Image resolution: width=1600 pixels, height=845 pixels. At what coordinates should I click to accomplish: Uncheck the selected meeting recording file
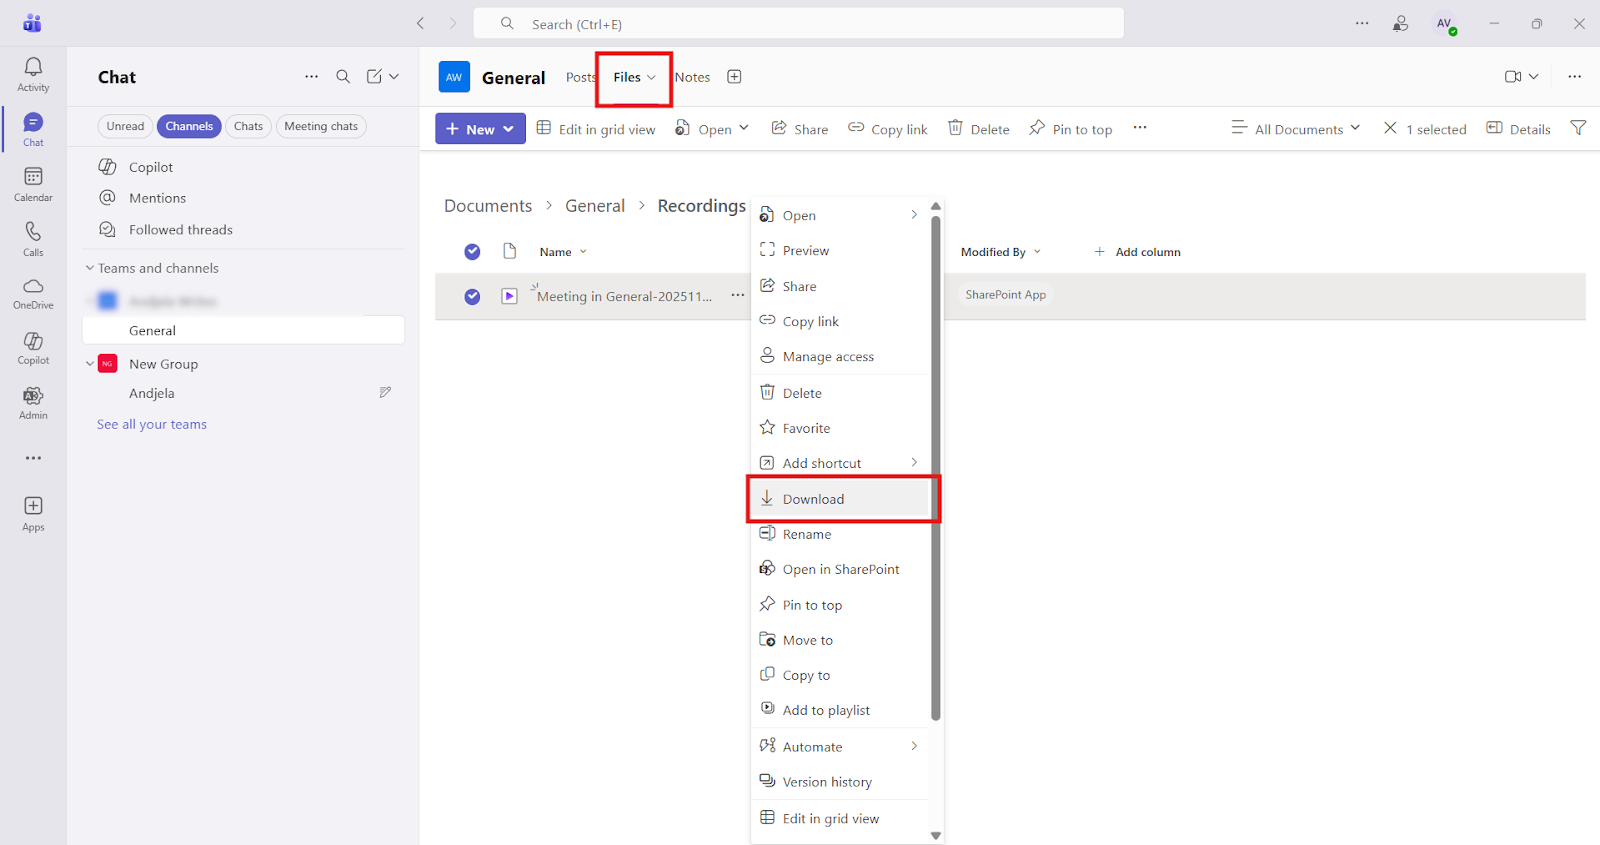tap(472, 296)
